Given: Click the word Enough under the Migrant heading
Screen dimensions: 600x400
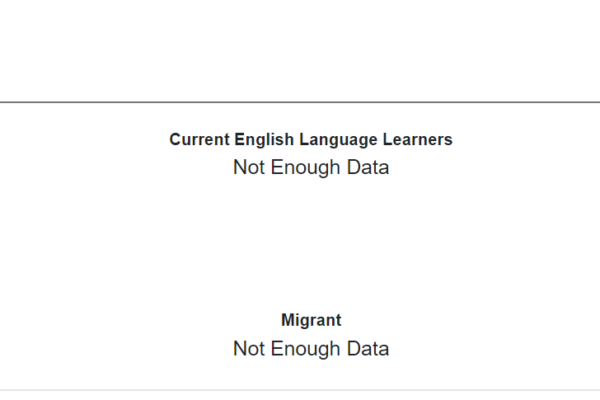Looking at the screenshot, I should pyautogui.click(x=305, y=349).
